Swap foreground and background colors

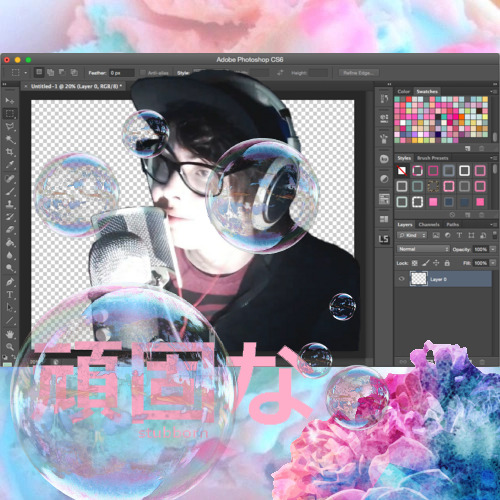[14, 357]
